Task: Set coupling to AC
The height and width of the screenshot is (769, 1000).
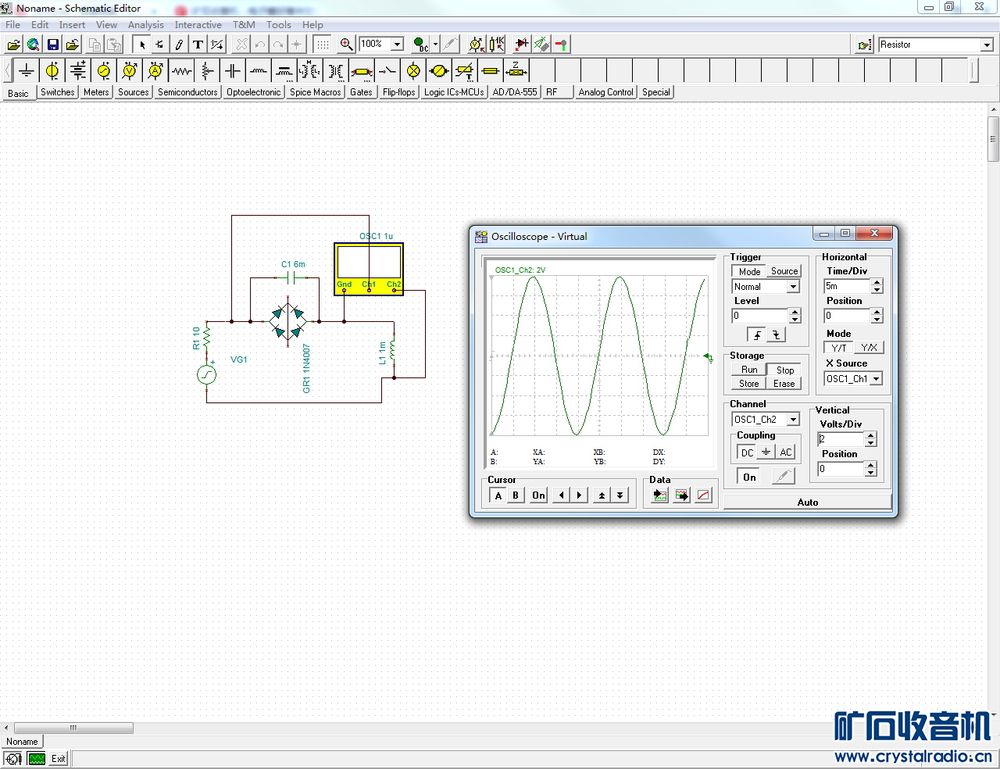Action: pyautogui.click(x=786, y=452)
